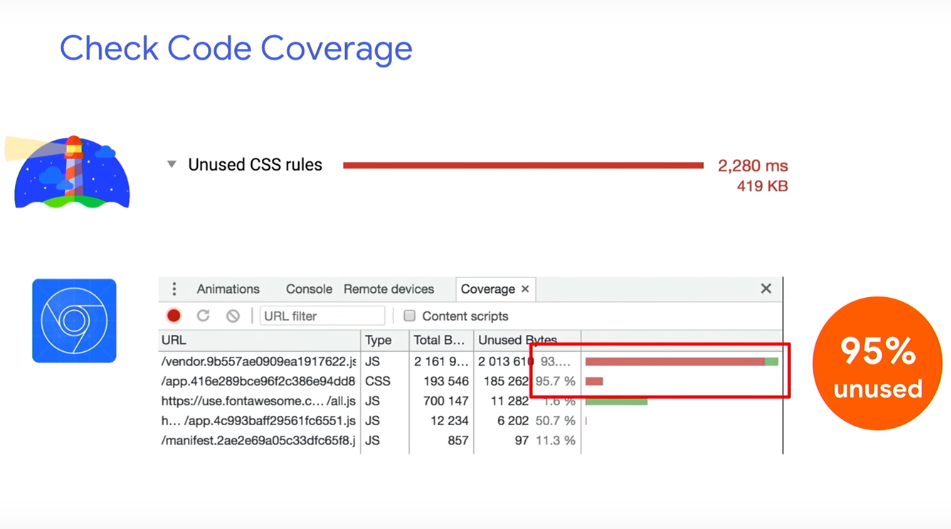Sort by the Total Bytes column header
Image resolution: width=951 pixels, height=529 pixels.
pyautogui.click(x=442, y=340)
